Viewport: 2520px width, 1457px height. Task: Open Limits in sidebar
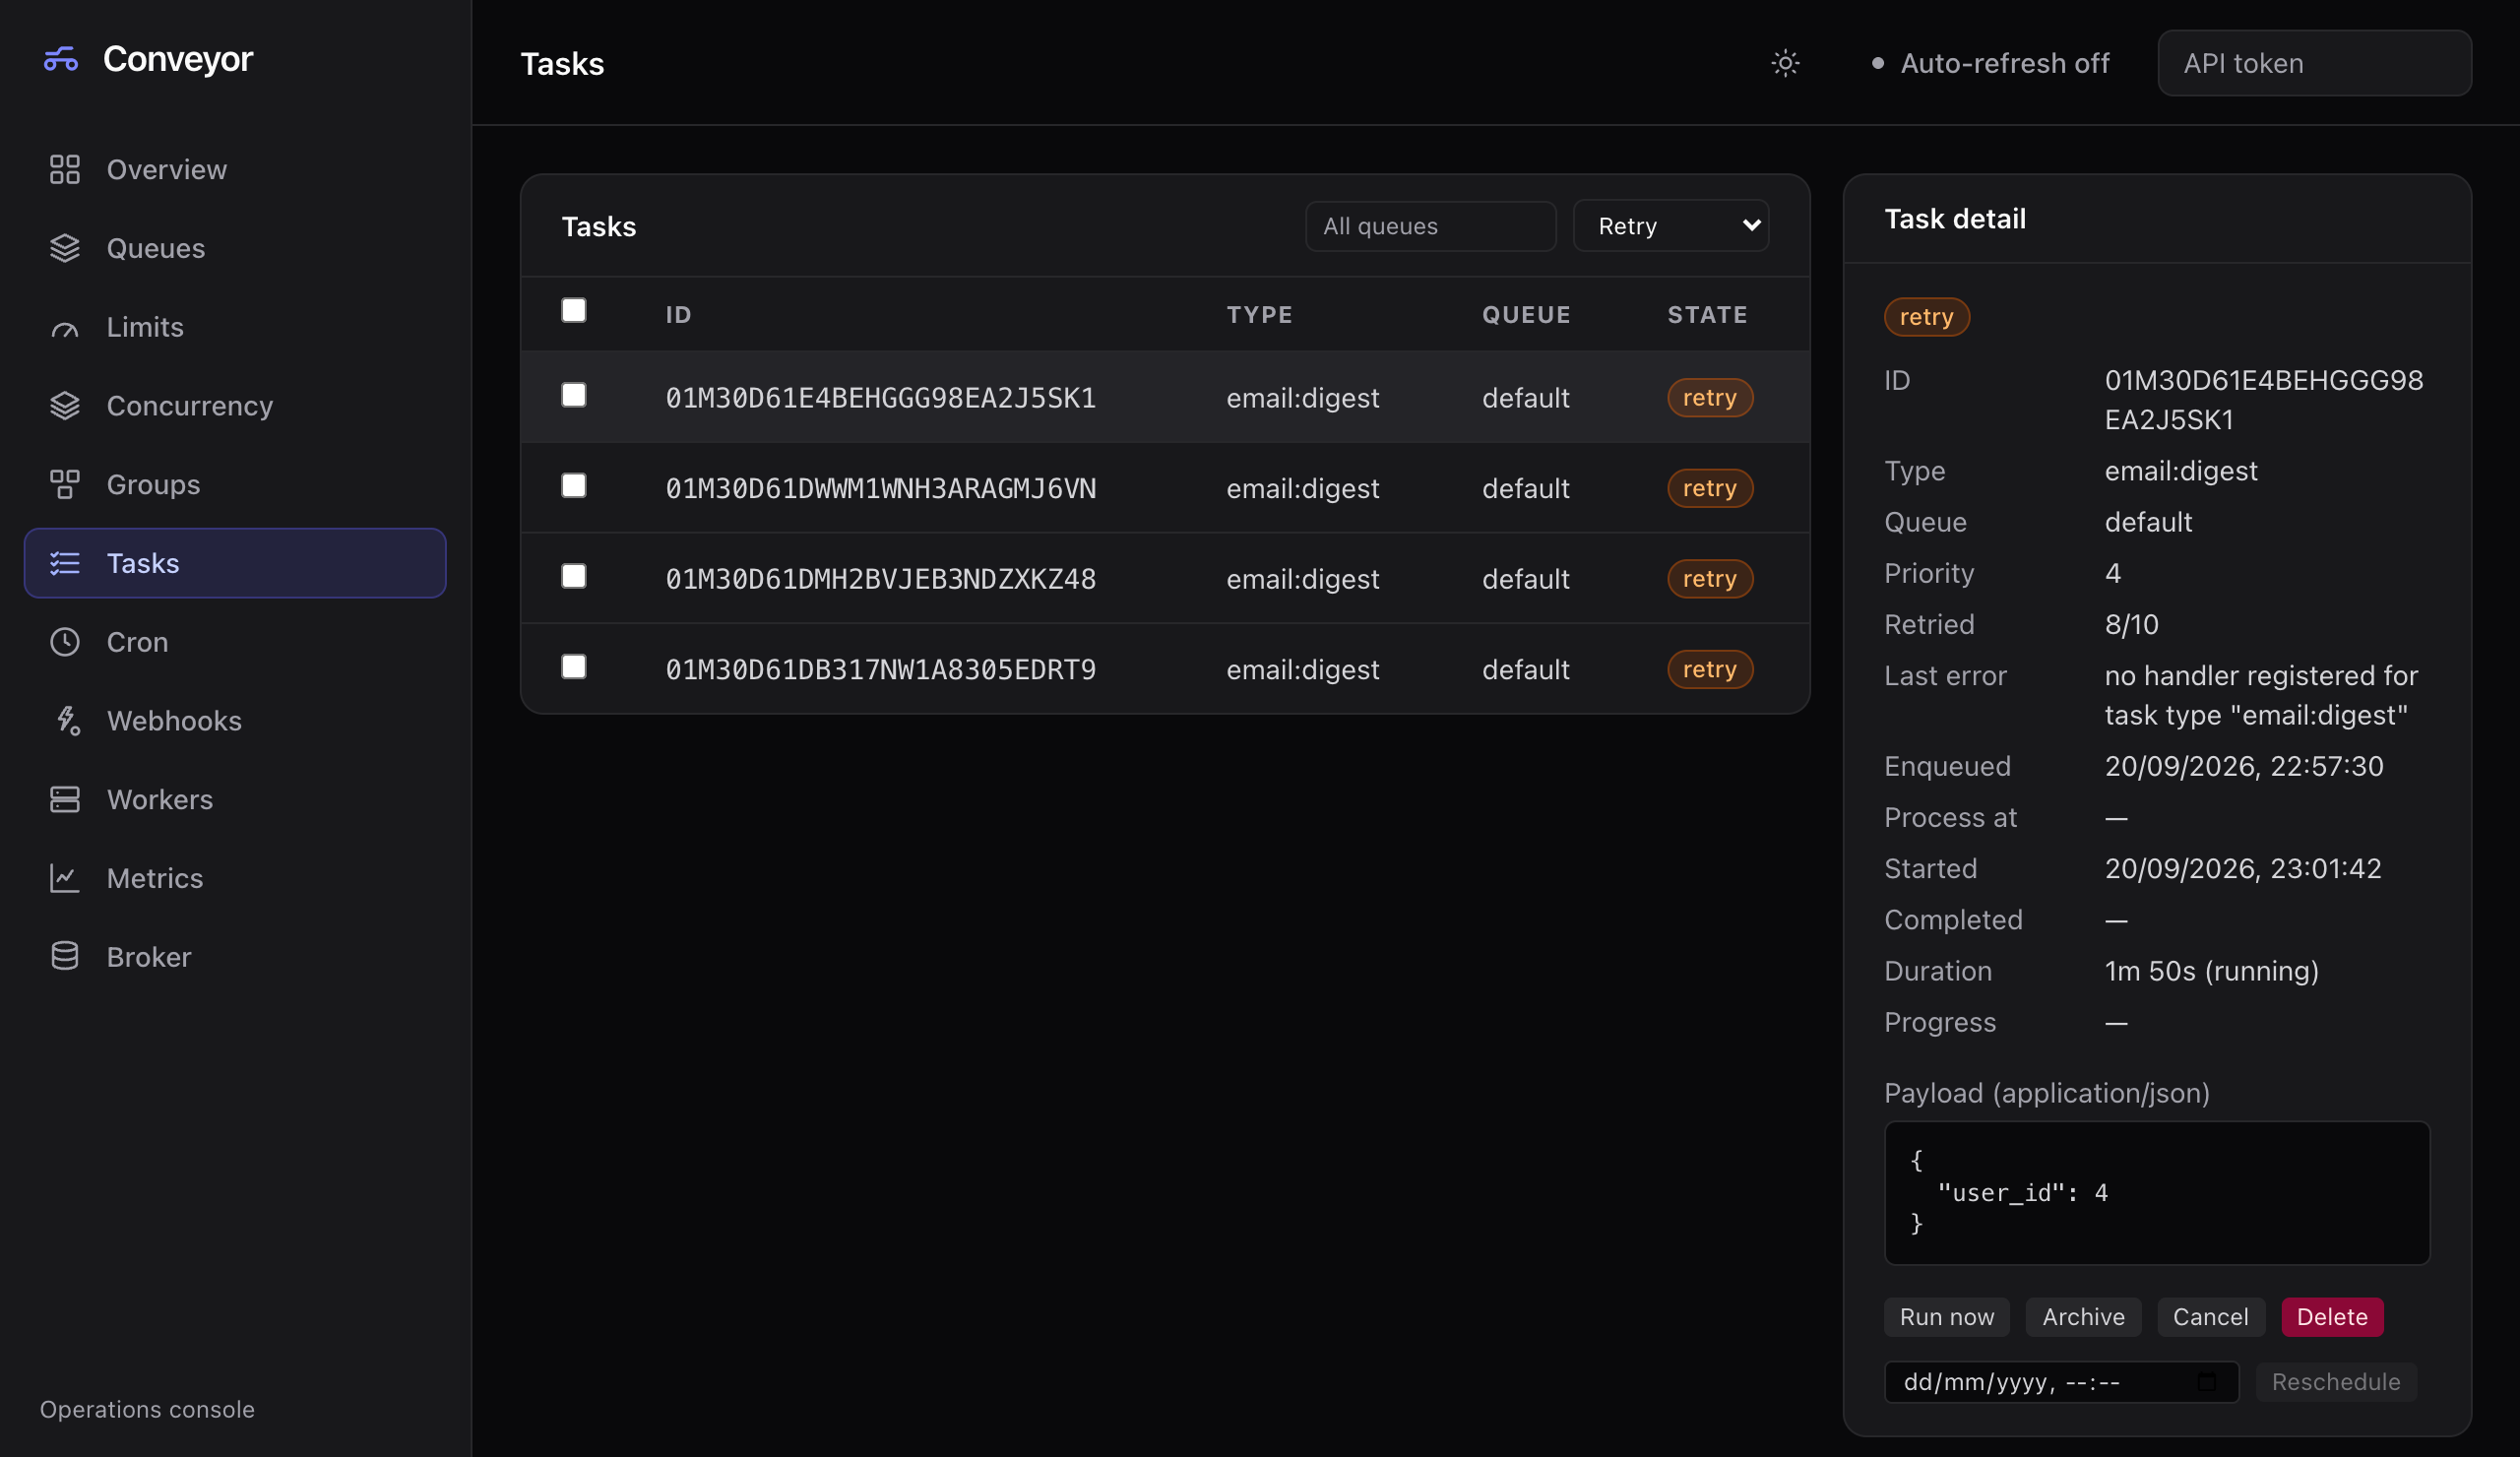235,327
